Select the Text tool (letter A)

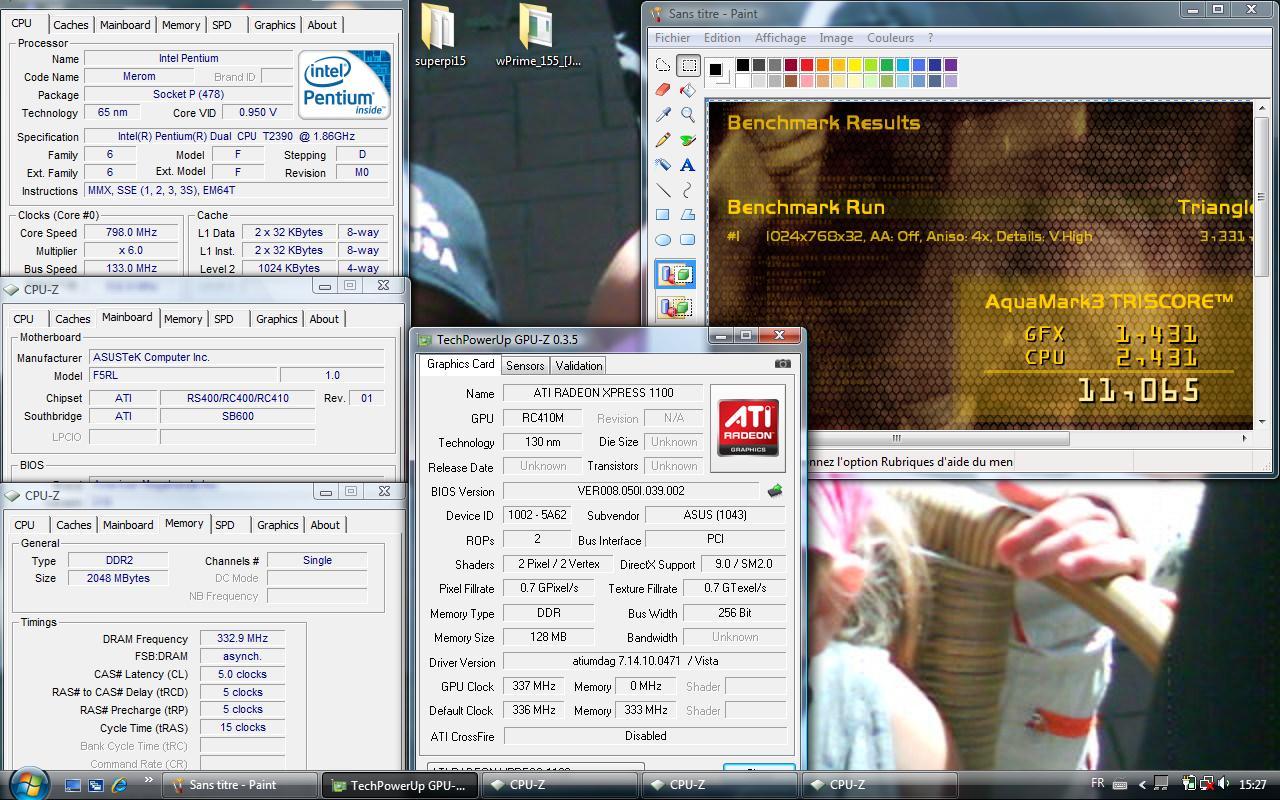click(x=688, y=165)
